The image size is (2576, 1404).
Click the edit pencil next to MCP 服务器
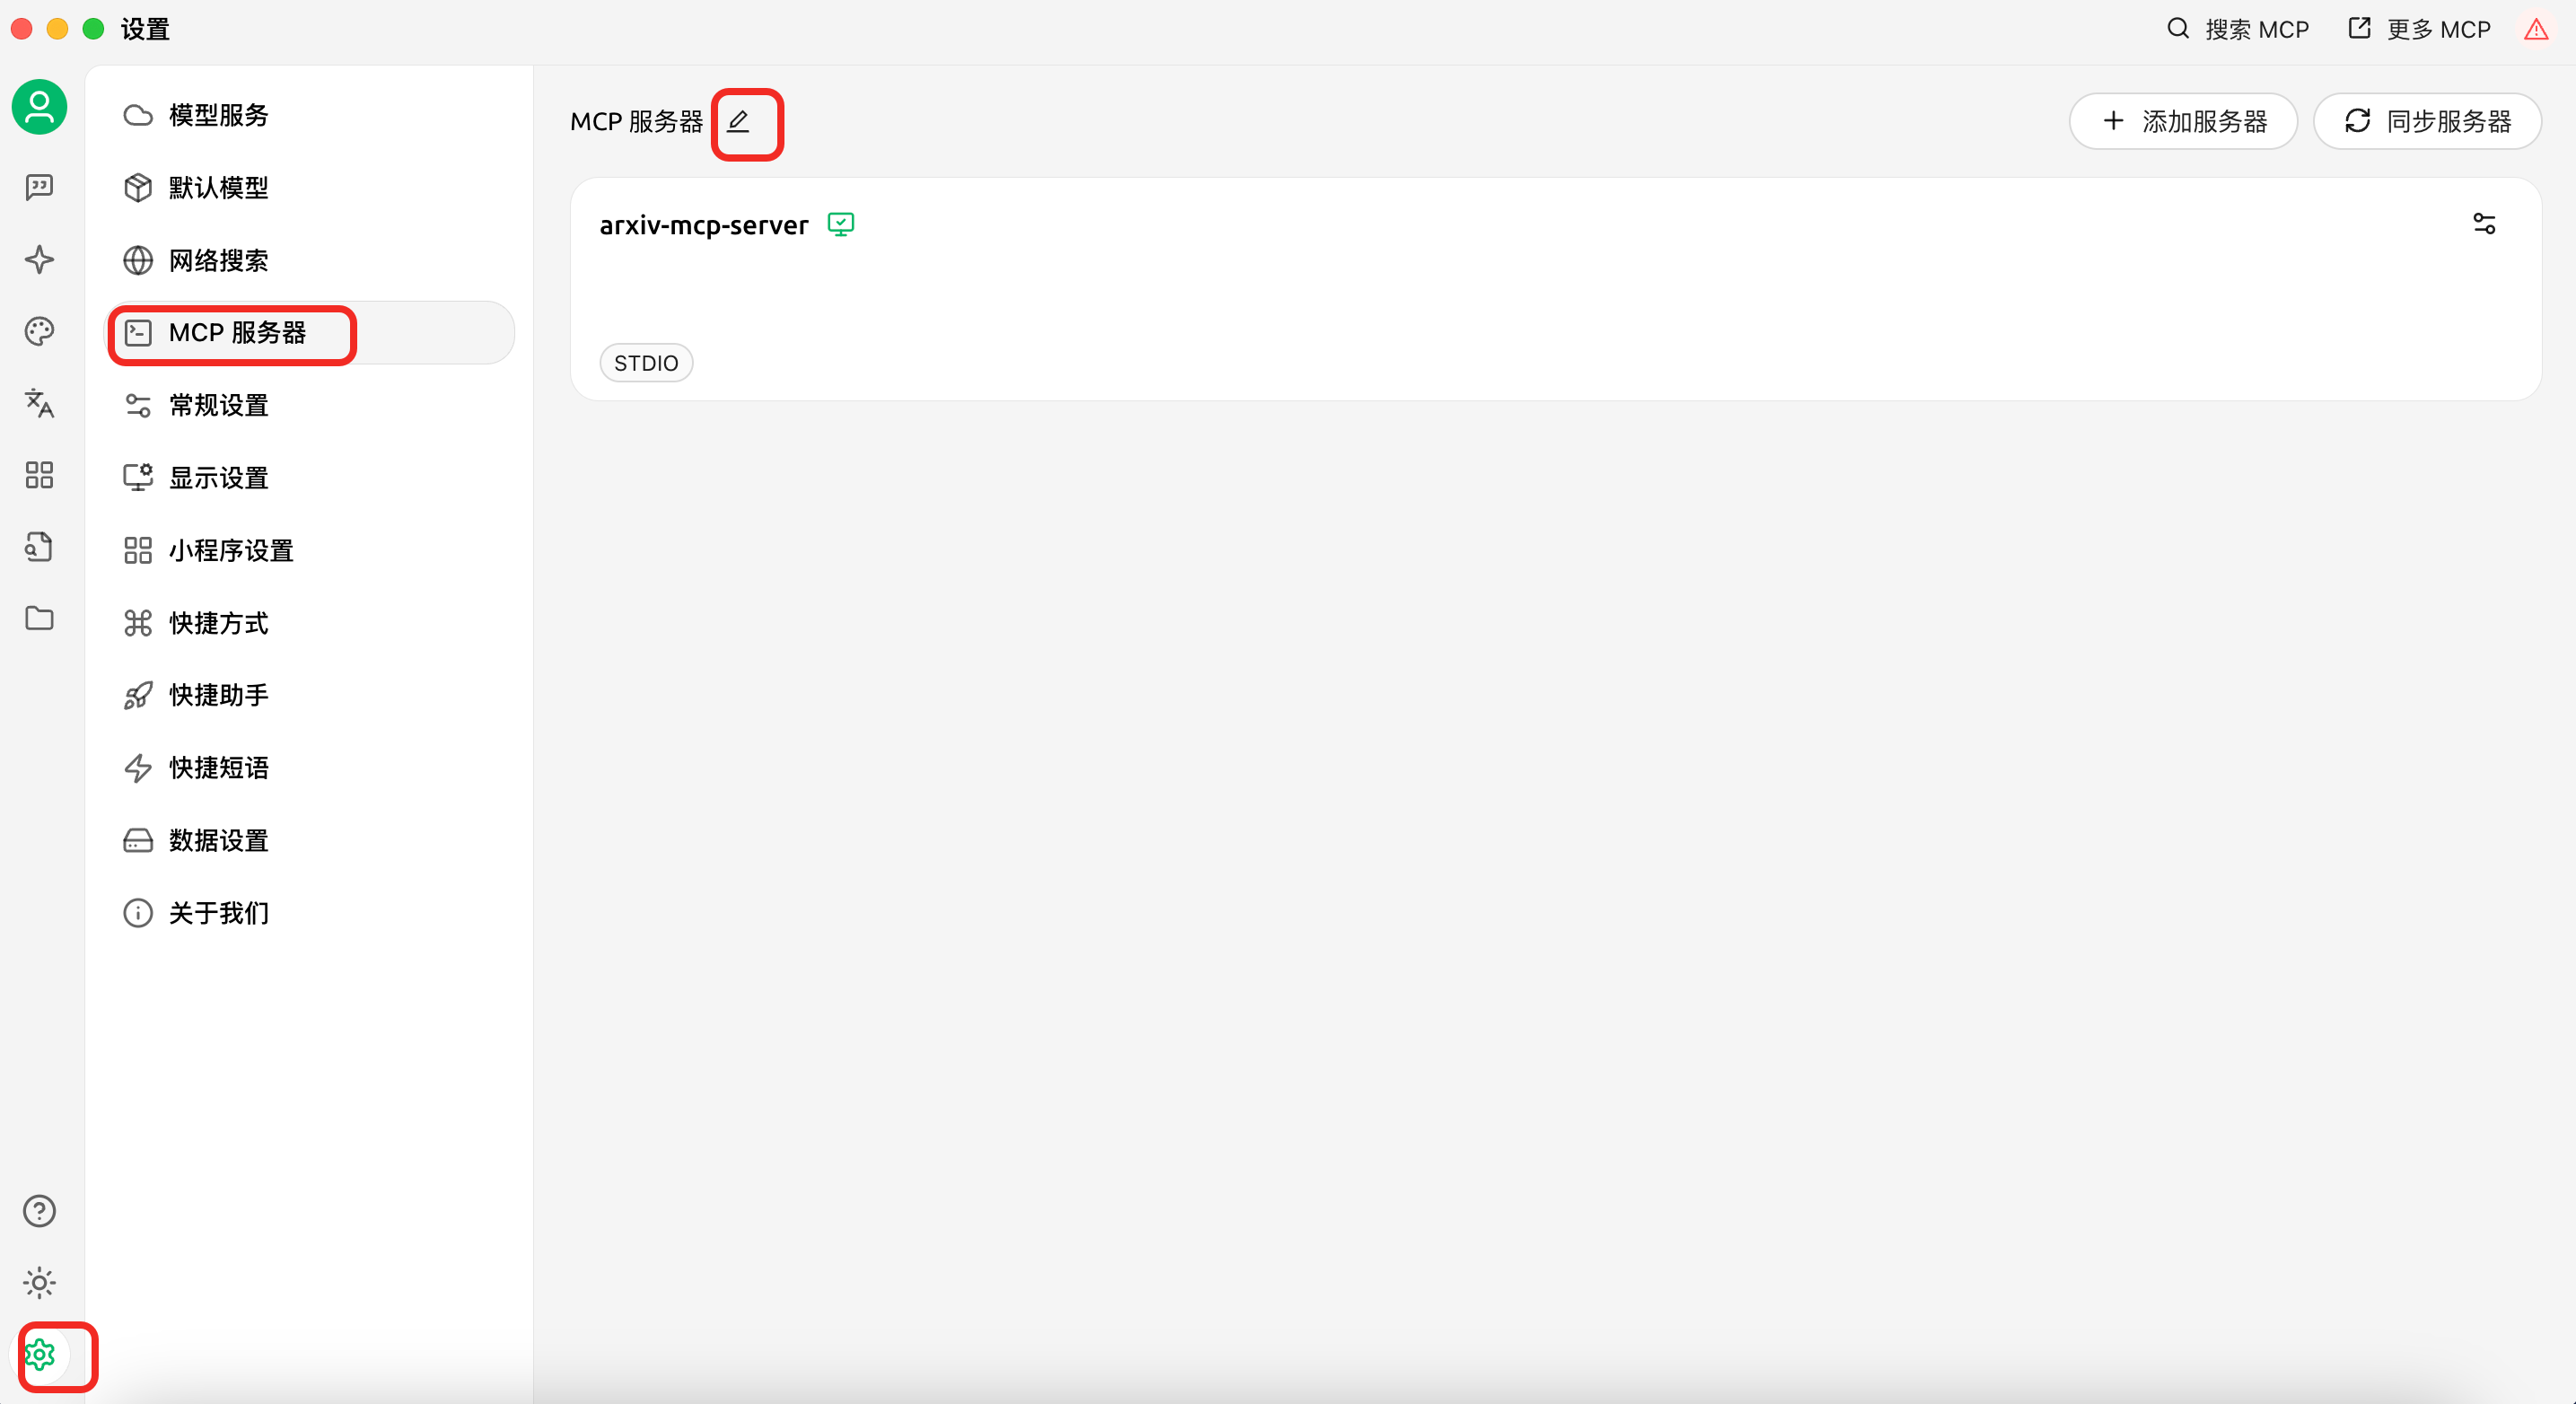pyautogui.click(x=738, y=122)
